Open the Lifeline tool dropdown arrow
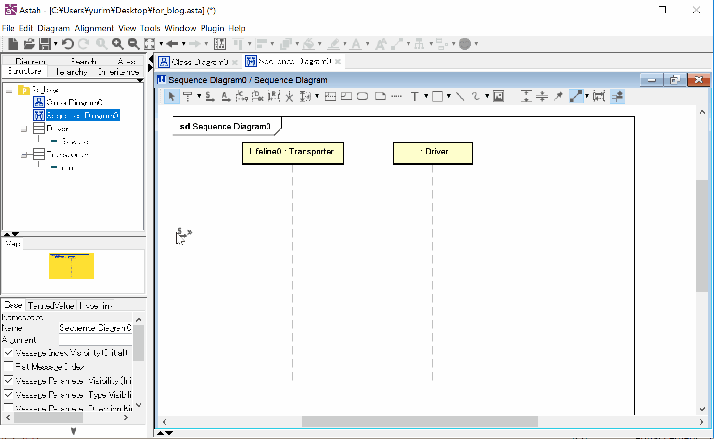Screen dimensions: 714x439 (199, 96)
